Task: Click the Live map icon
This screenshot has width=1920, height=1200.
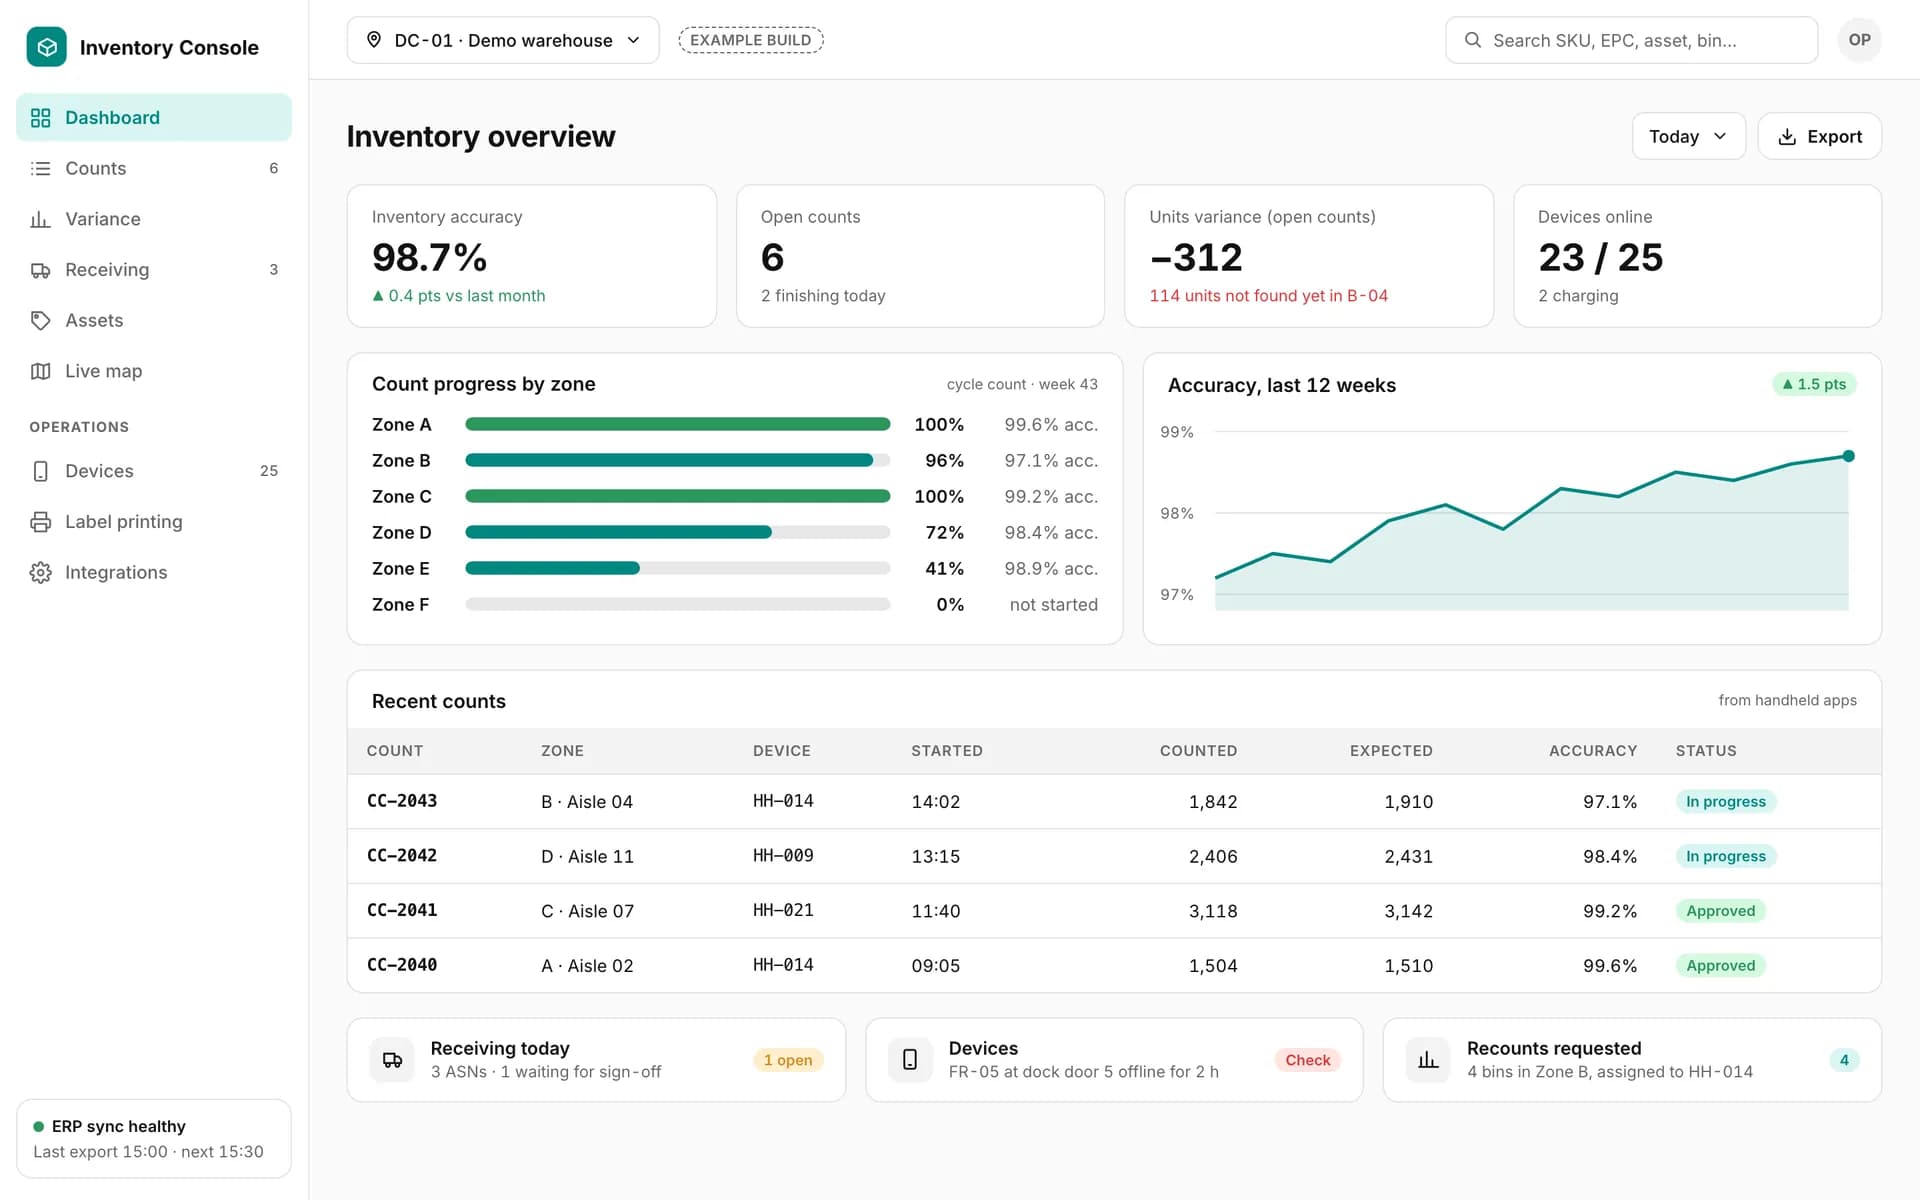Action: pyautogui.click(x=40, y=371)
